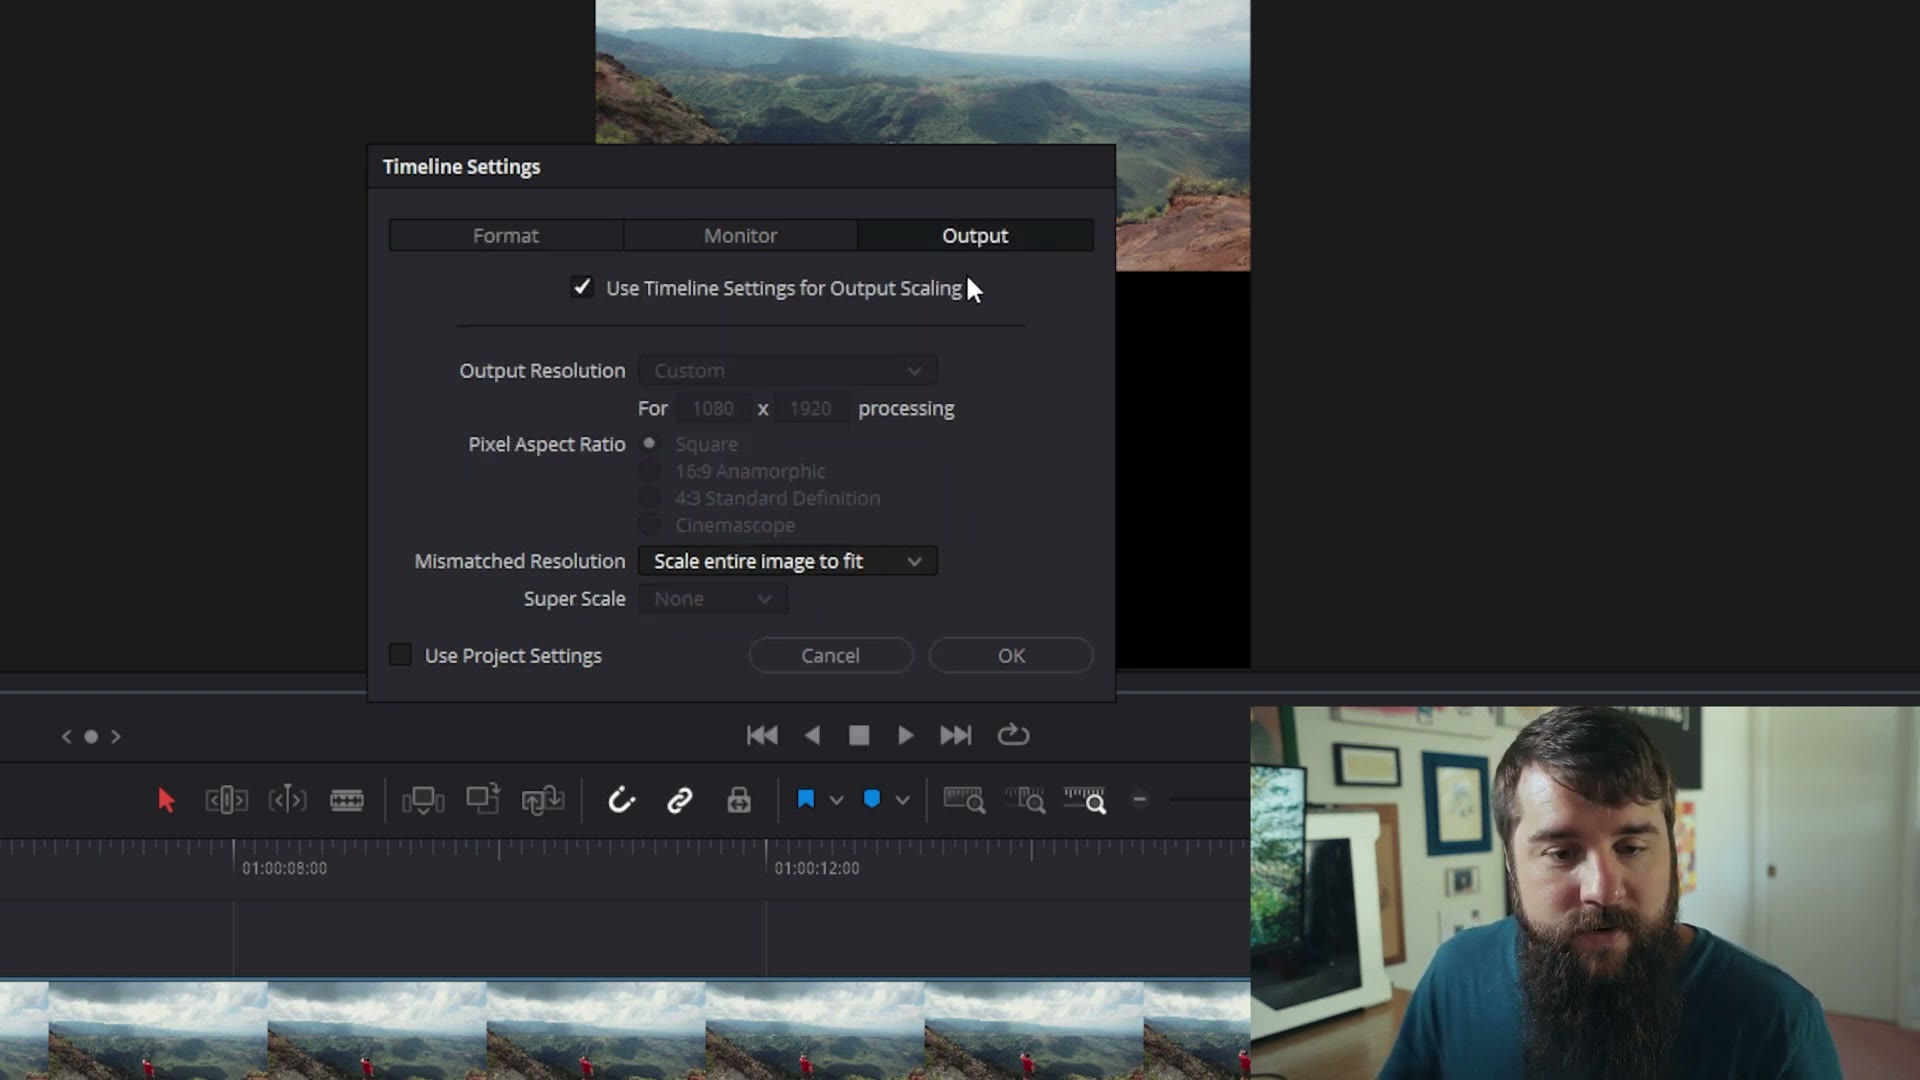The width and height of the screenshot is (1920, 1080).
Task: Activate the Trim Edit mode tool
Action: (x=226, y=800)
